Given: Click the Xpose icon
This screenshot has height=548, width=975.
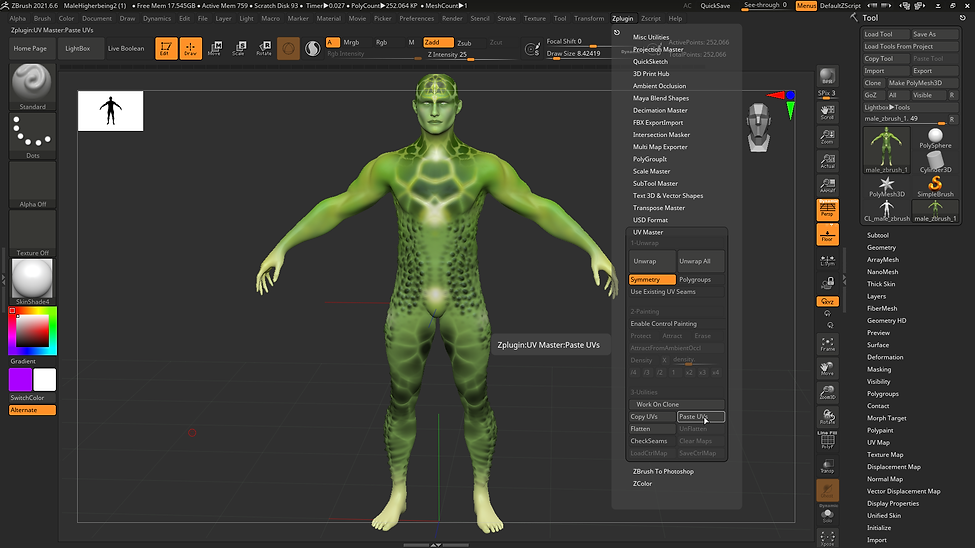Looking at the screenshot, I should tap(828, 538).
